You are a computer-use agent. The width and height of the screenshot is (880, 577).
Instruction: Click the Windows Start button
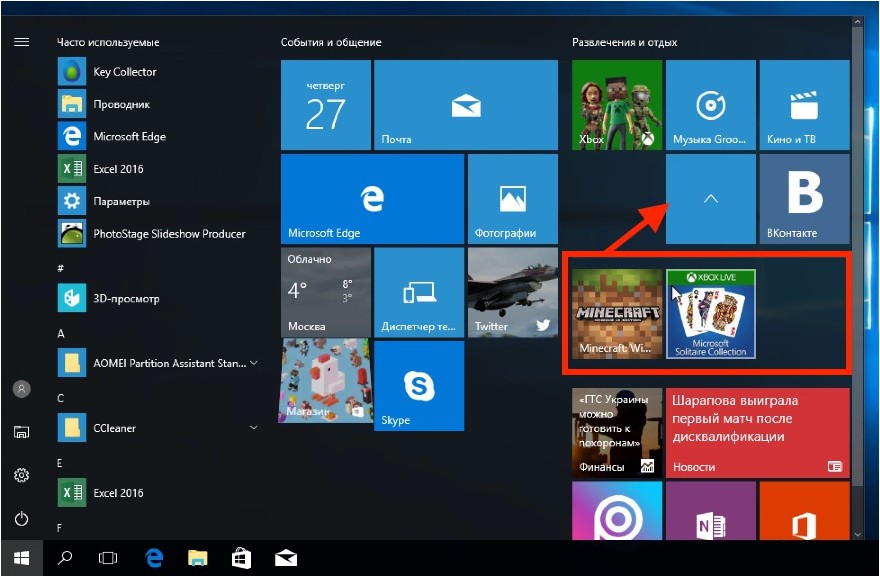(21, 558)
